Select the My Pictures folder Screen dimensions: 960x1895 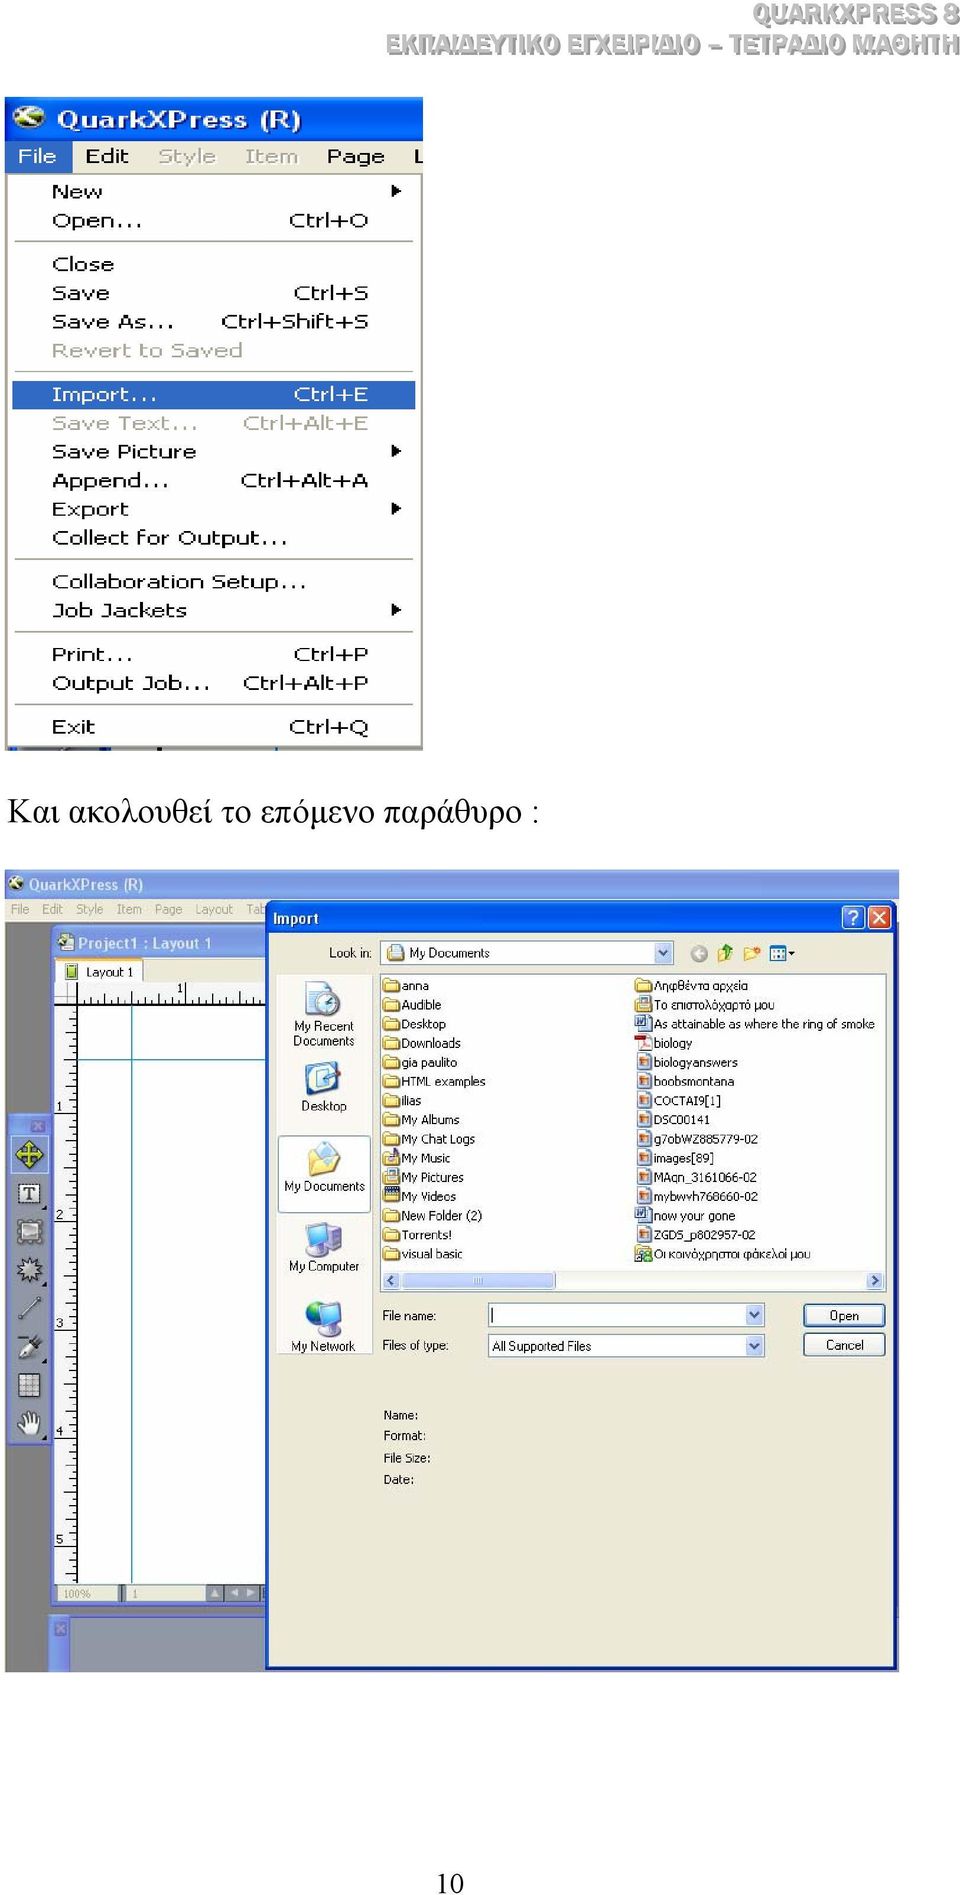424,1178
